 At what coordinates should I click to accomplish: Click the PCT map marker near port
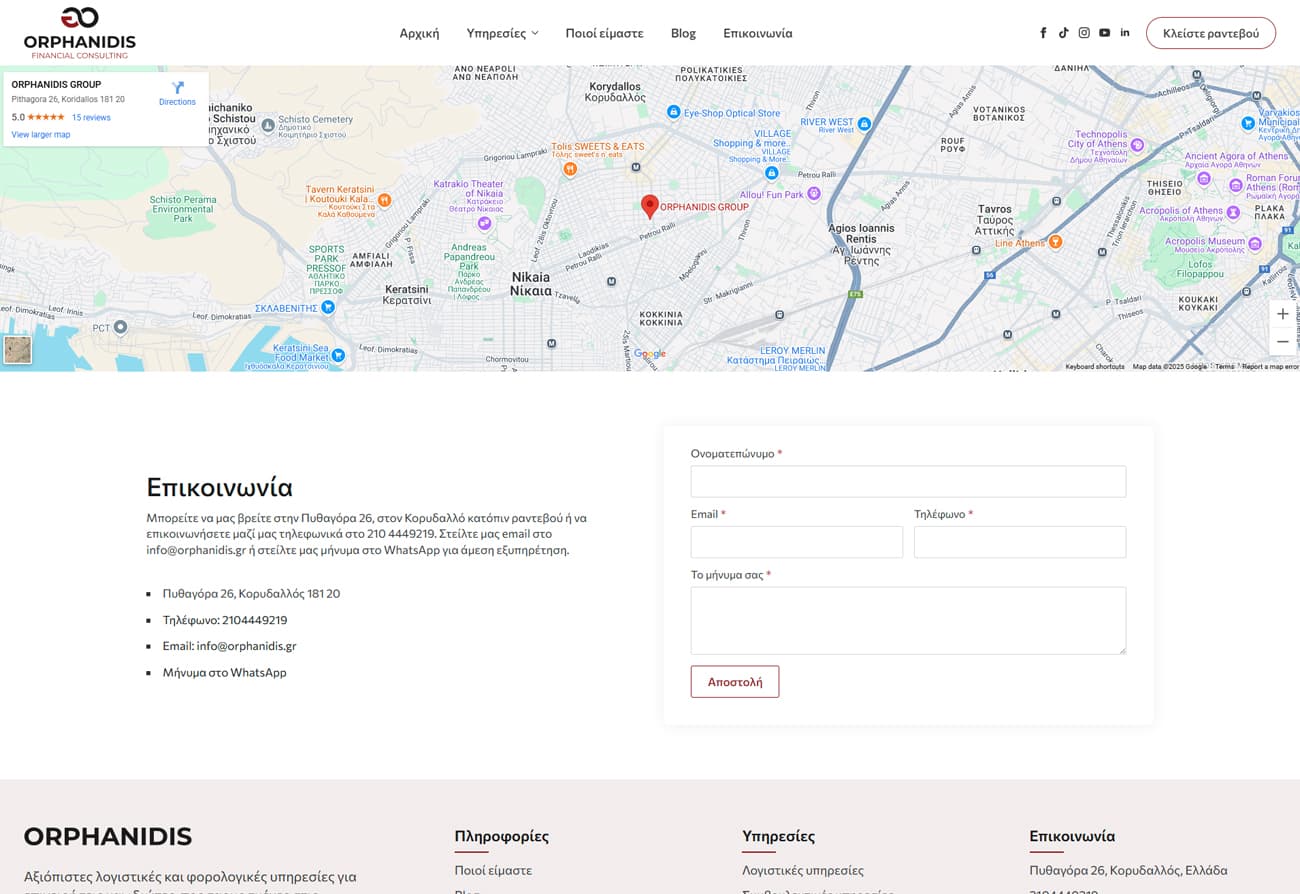pos(121,327)
